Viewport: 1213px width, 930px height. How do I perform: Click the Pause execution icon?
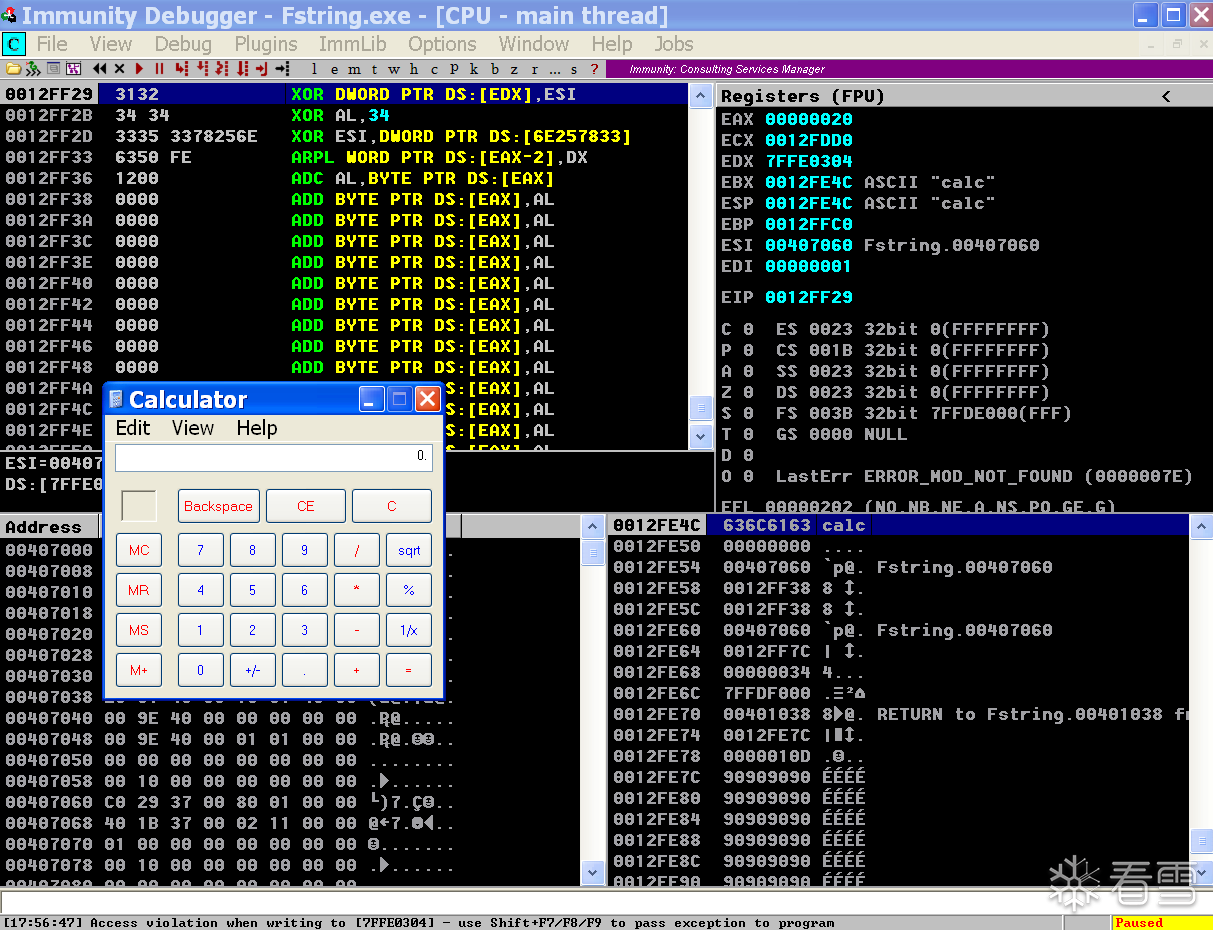159,69
